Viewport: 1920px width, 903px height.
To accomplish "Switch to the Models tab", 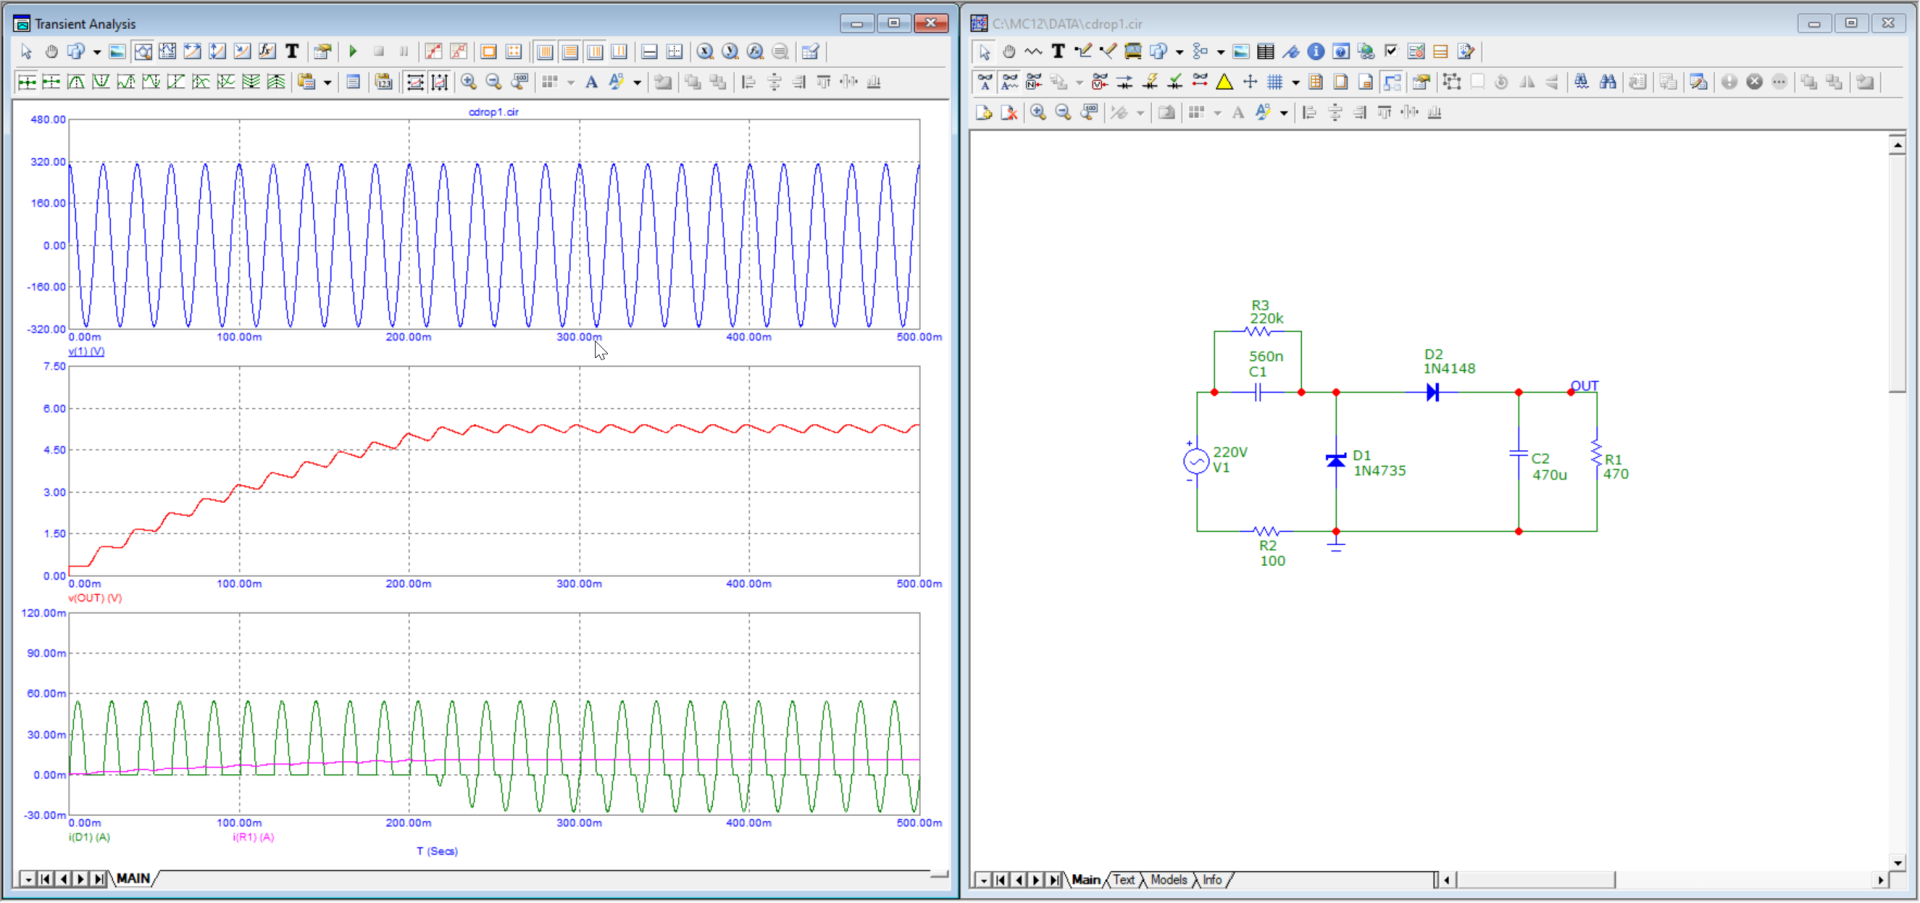I will point(1168,880).
